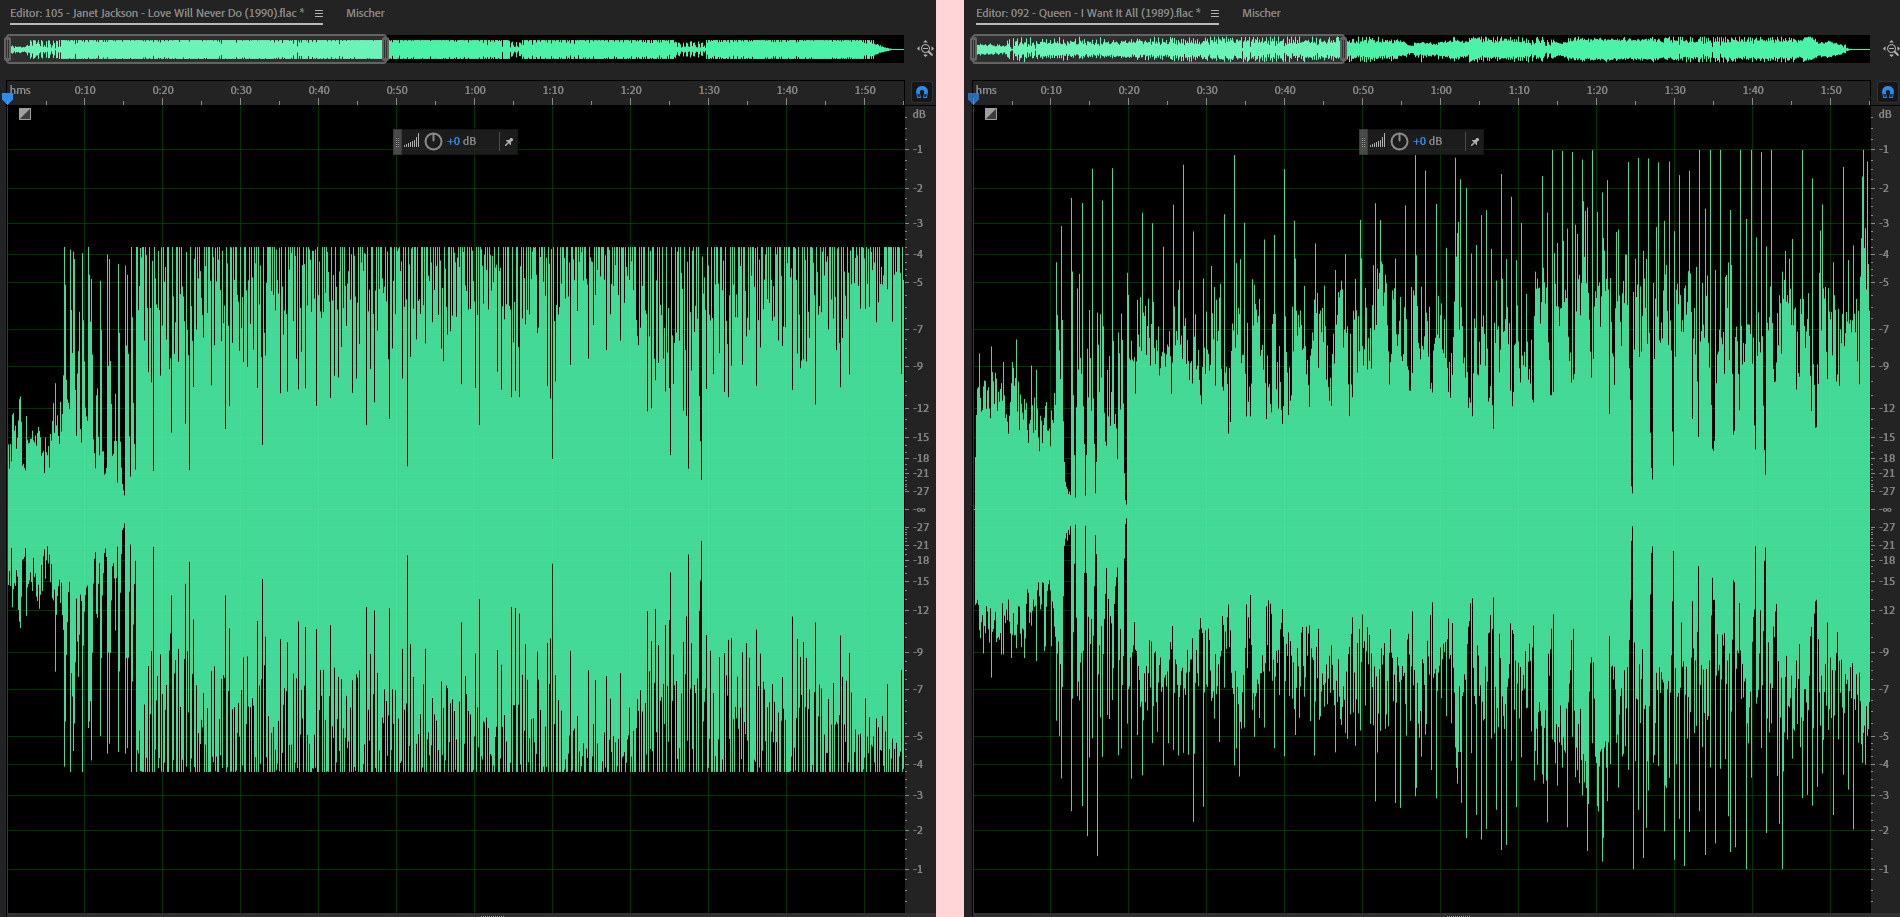The image size is (1900, 917).
Task: Switch to Mischer tab beside Queen editor
Action: coord(1261,14)
